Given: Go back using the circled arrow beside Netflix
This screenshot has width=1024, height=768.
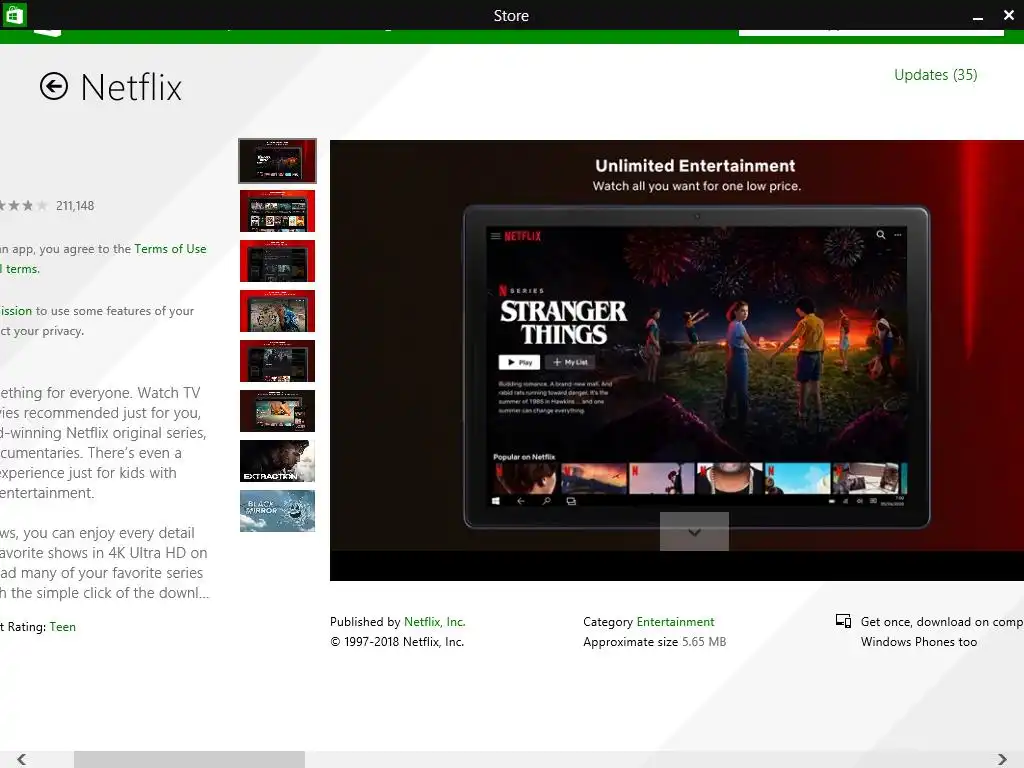Looking at the screenshot, I should [x=54, y=86].
